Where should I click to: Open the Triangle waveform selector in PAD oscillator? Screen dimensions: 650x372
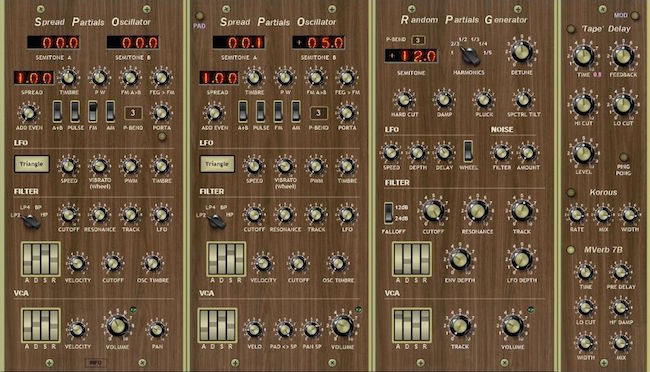click(x=217, y=164)
